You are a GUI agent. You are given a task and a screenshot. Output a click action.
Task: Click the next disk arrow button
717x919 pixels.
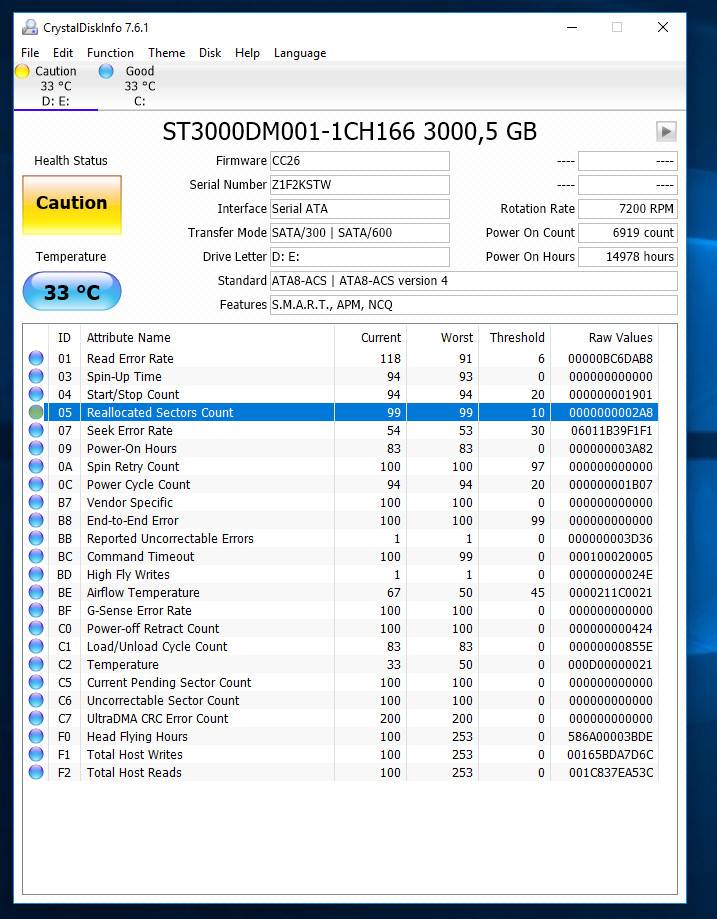tap(666, 131)
